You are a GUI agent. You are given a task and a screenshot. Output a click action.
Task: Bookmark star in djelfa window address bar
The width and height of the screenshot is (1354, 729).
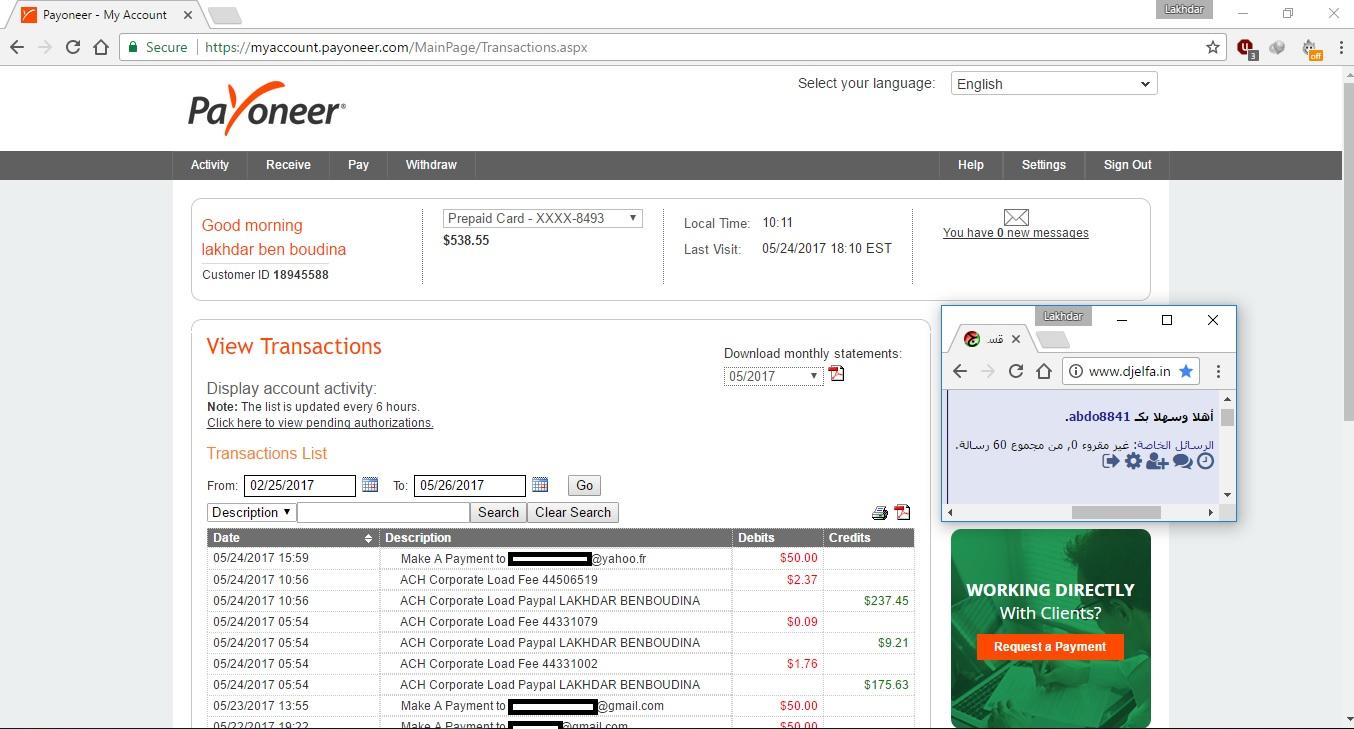[x=1186, y=371]
